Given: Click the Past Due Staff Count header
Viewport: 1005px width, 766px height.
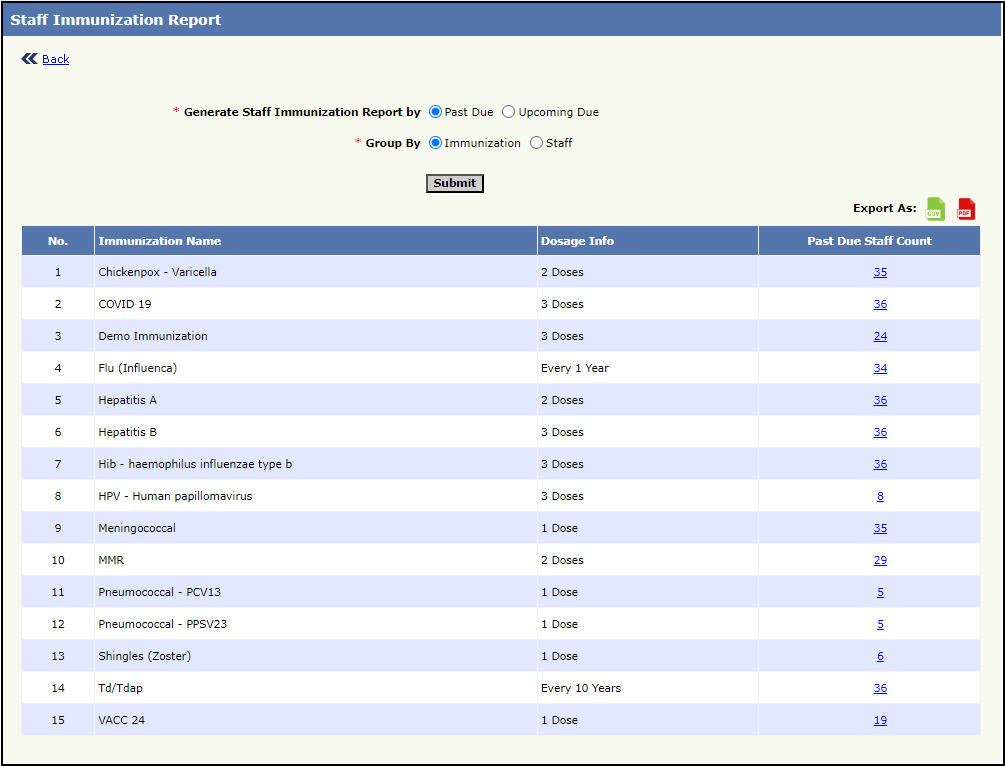Looking at the screenshot, I should point(869,241).
